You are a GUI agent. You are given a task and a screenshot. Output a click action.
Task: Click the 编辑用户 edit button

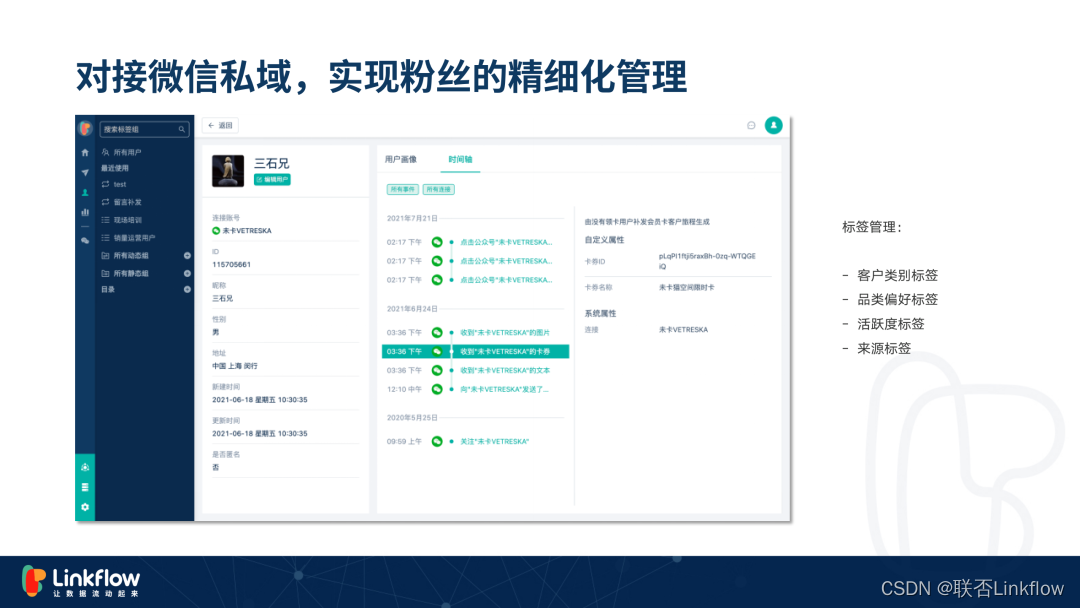tap(272, 180)
